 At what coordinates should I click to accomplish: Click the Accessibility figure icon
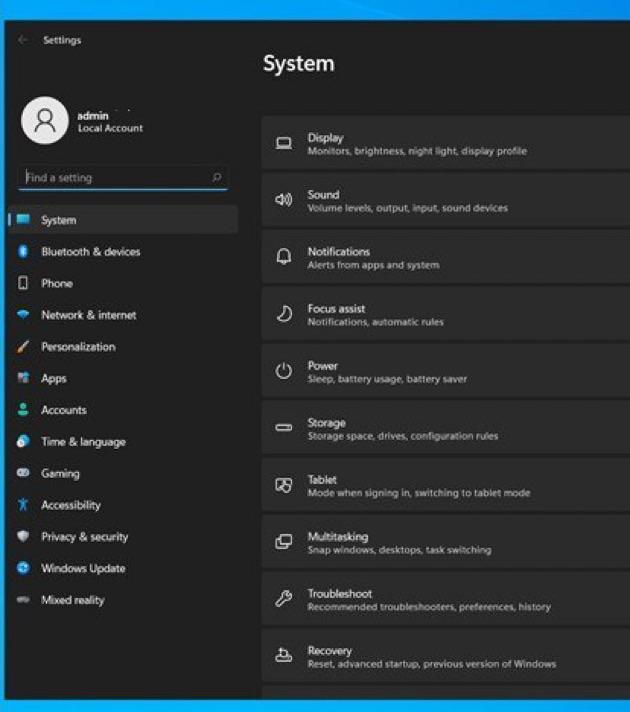[23, 504]
